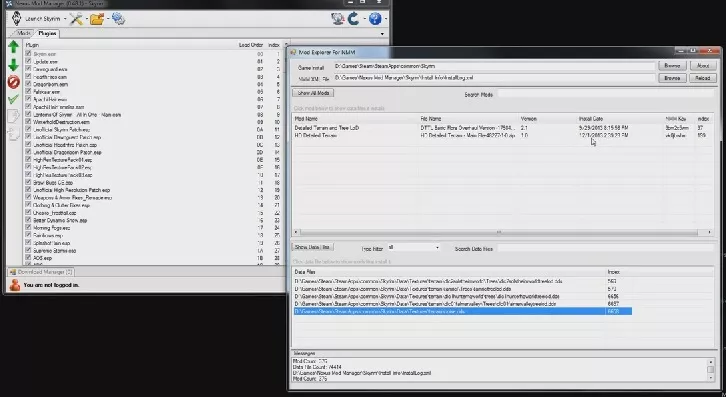726x397 pixels.
Task: Toggle the AOS.esp plugin checkbox
Action: click(x=28, y=258)
